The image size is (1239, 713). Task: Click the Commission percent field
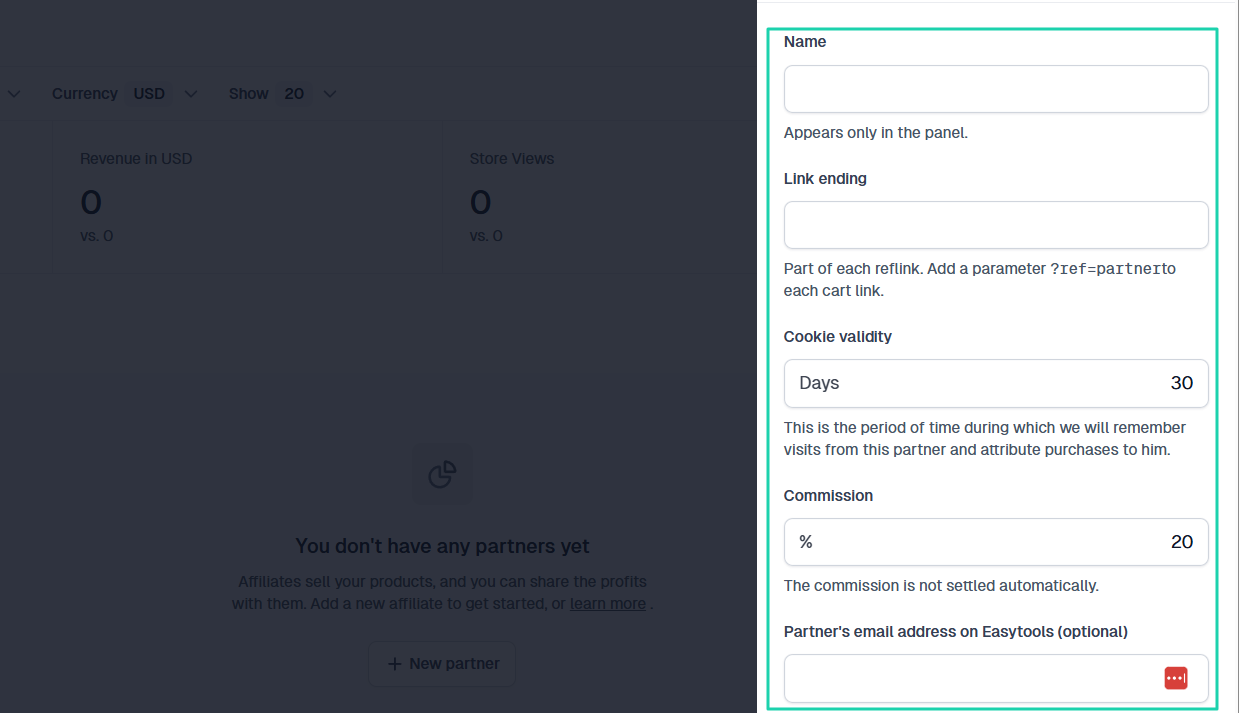pyautogui.click(x=996, y=542)
